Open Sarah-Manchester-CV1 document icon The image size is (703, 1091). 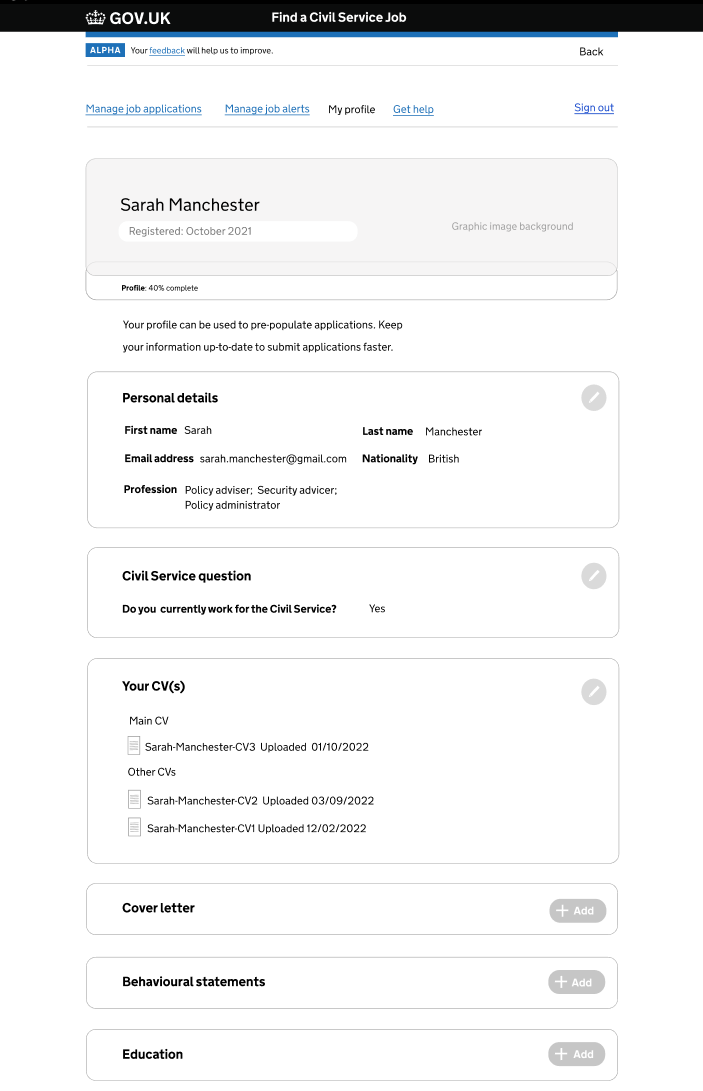(135, 827)
